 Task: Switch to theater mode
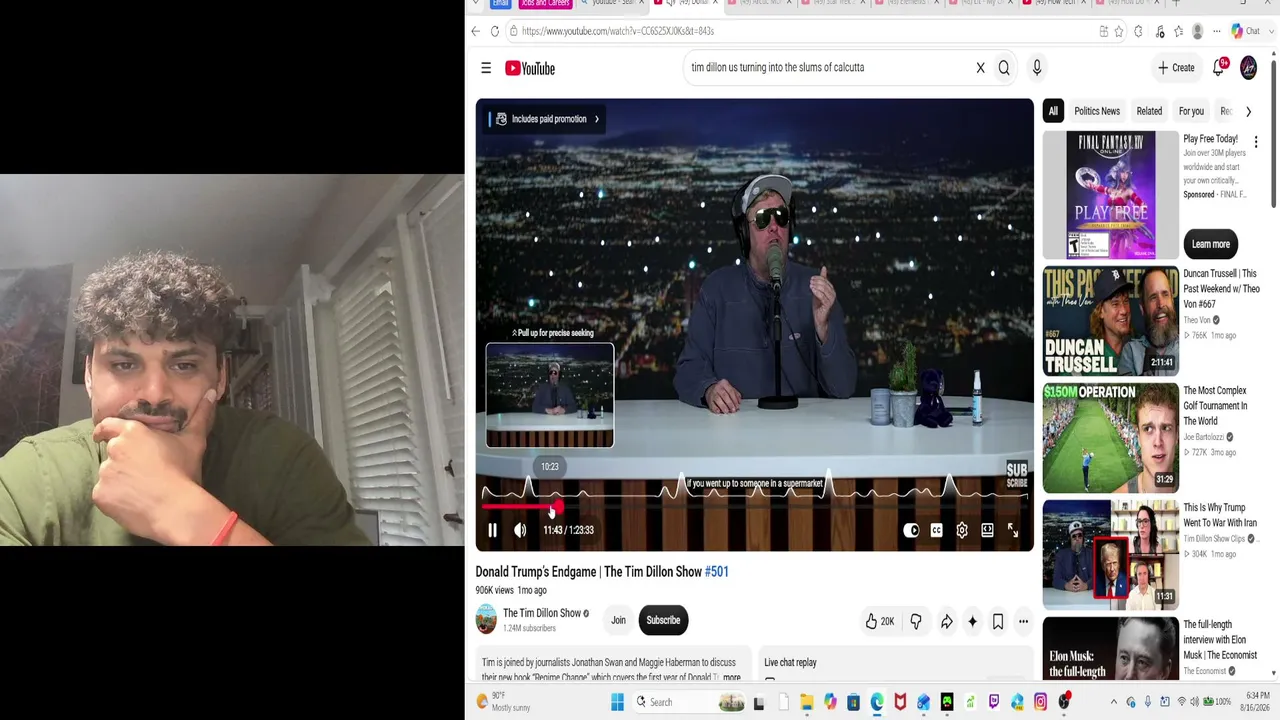(987, 531)
